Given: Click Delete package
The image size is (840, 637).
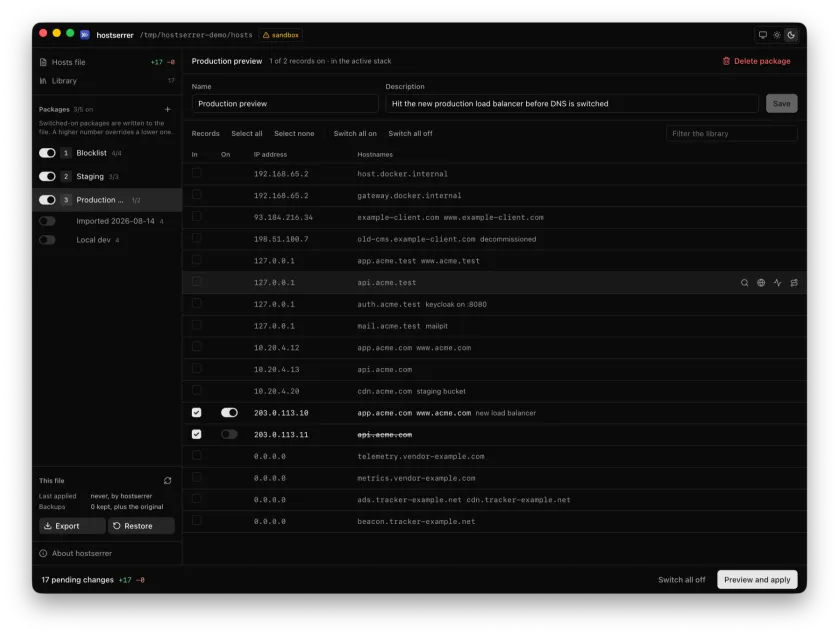Looking at the screenshot, I should [x=756, y=61].
